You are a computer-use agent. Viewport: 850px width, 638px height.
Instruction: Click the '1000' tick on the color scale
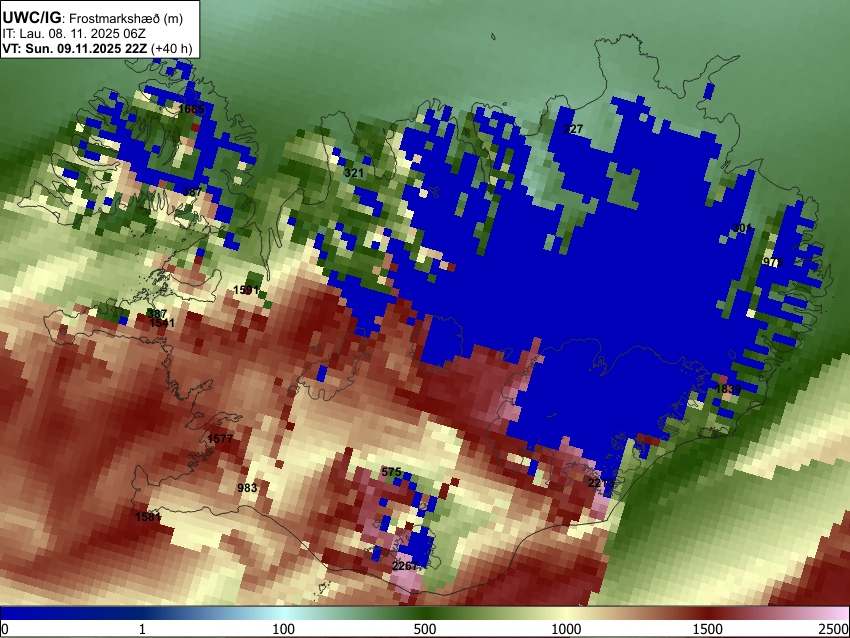[566, 629]
